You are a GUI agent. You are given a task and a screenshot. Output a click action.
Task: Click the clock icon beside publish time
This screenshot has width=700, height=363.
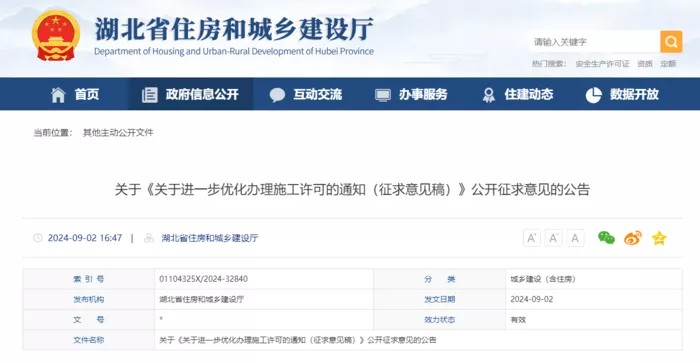tap(38, 238)
